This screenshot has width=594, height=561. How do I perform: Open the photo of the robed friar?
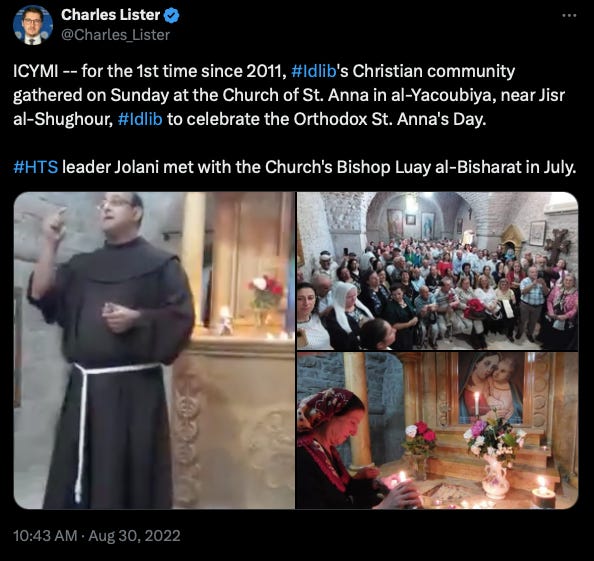pyautogui.click(x=154, y=350)
